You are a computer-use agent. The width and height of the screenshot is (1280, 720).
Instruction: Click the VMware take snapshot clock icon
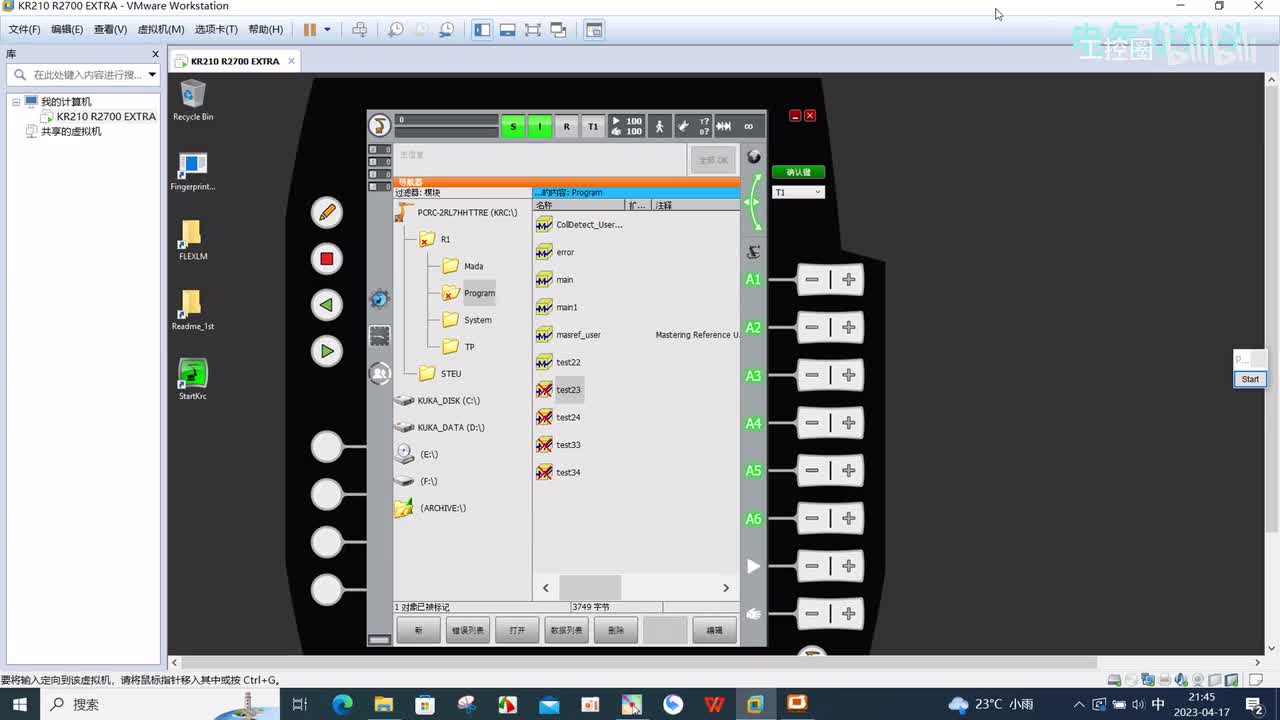(396, 30)
